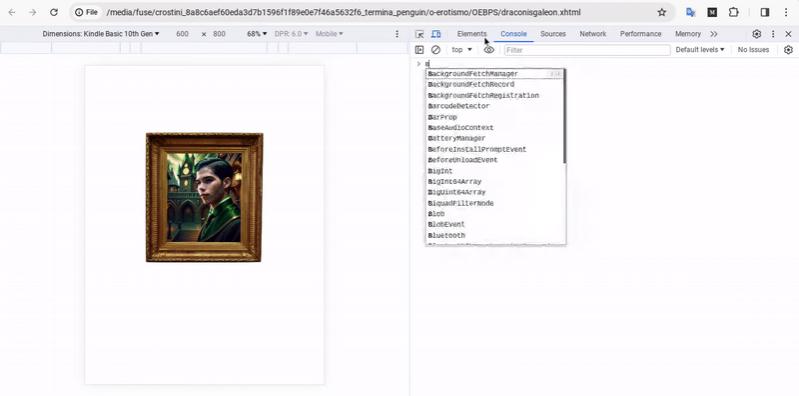This screenshot has height=396, width=799.
Task: Clear the console with the clear icon
Action: pyautogui.click(x=436, y=50)
